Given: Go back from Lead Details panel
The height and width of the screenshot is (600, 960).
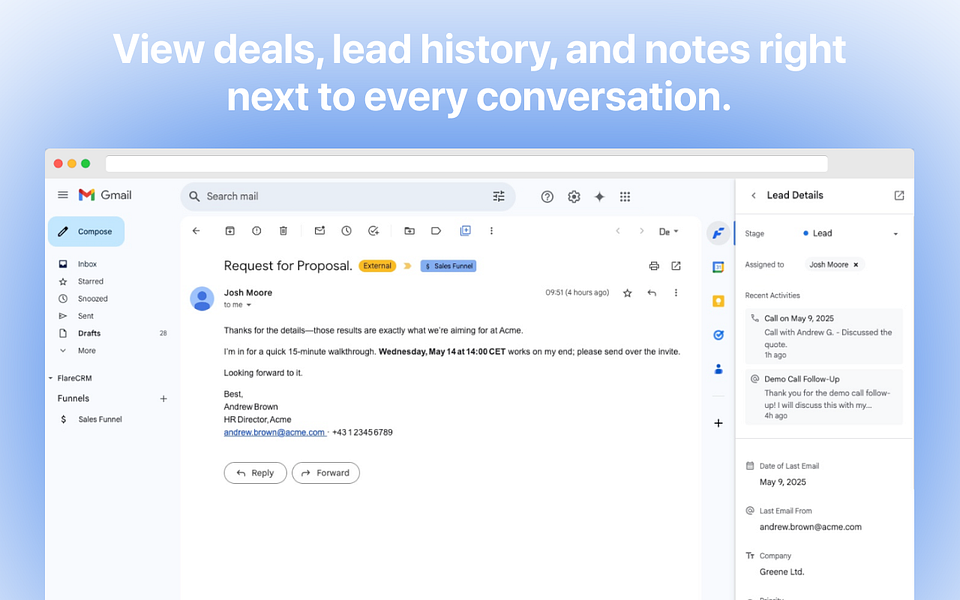Looking at the screenshot, I should pos(754,195).
